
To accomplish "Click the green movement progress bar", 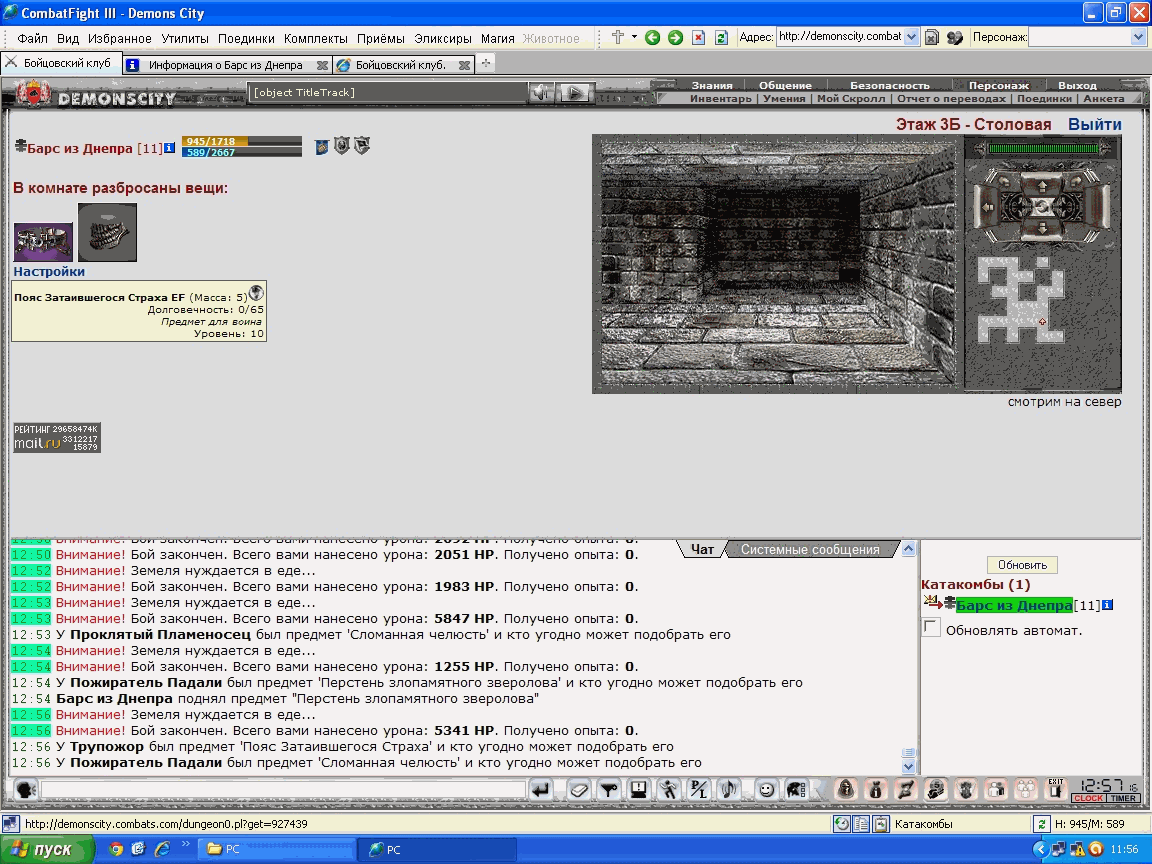I will (1043, 148).
